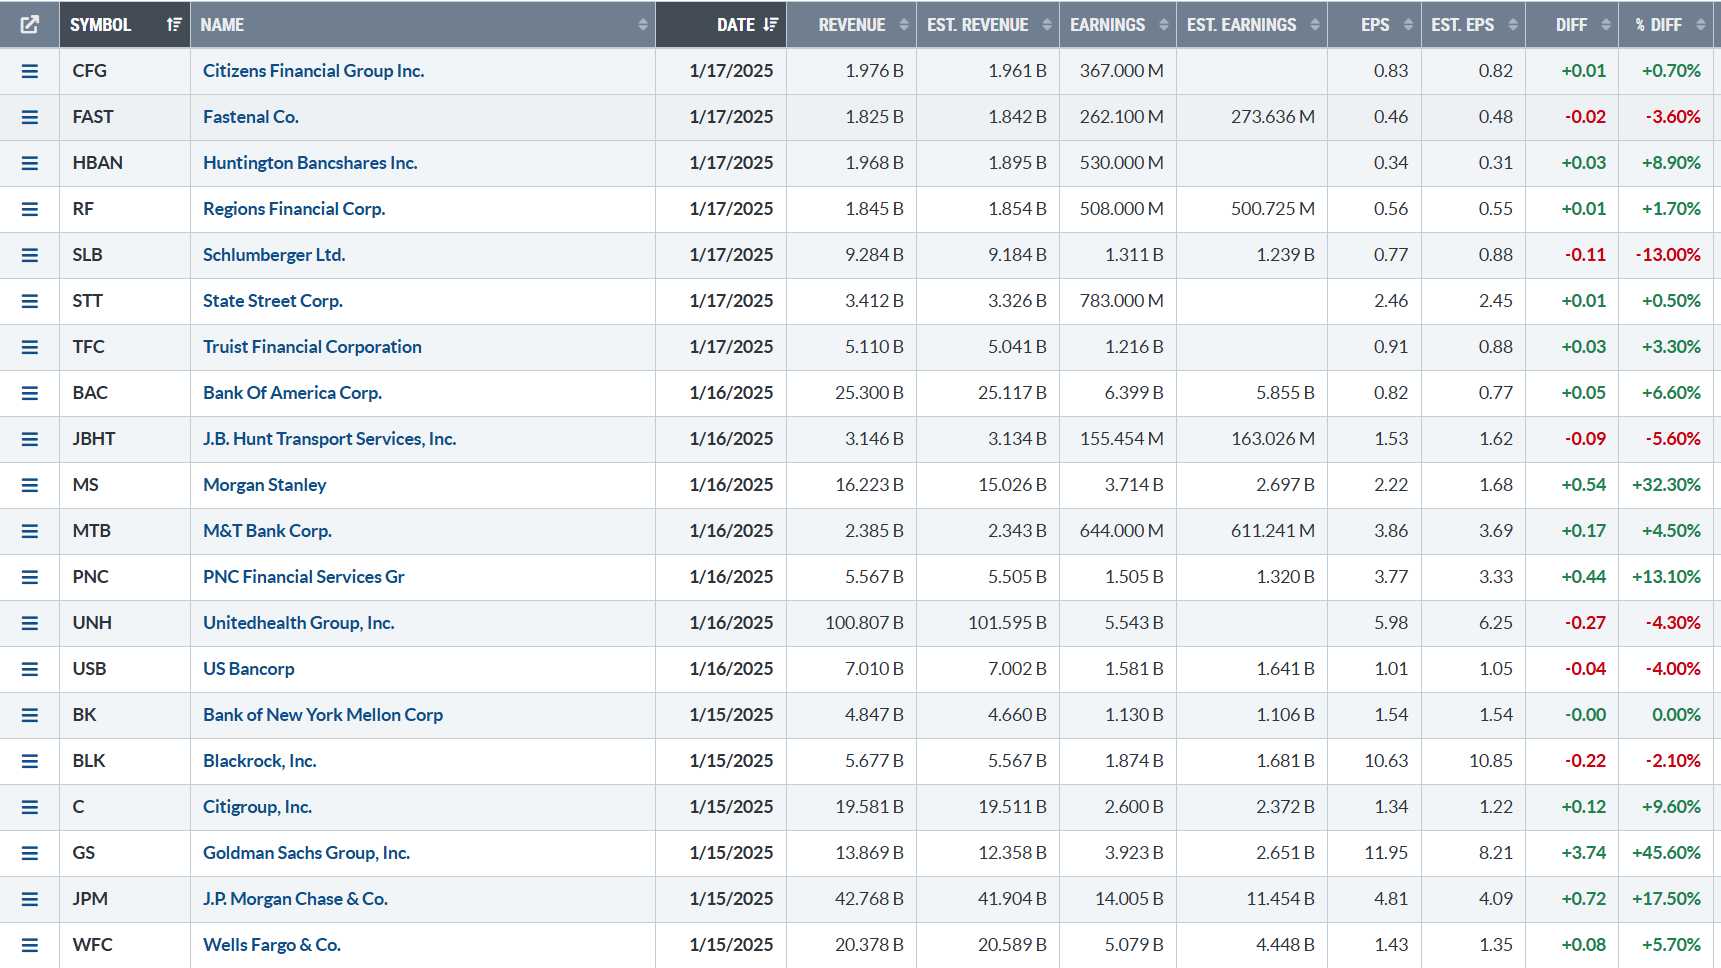
Task: Open the row menu icon for BLK
Action: tap(30, 761)
